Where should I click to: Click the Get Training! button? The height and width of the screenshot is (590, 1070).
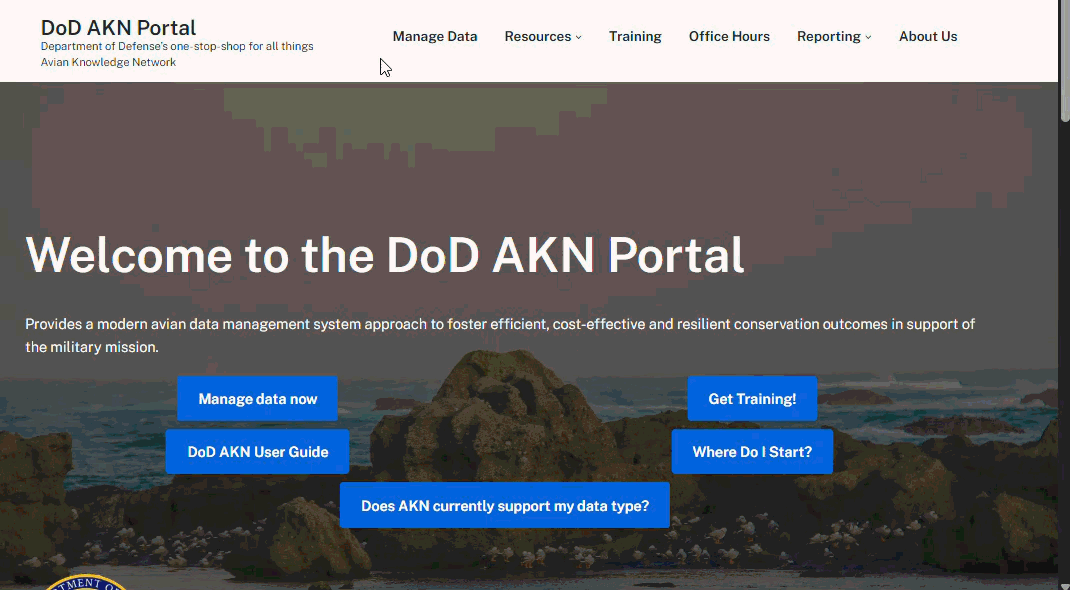click(x=752, y=398)
